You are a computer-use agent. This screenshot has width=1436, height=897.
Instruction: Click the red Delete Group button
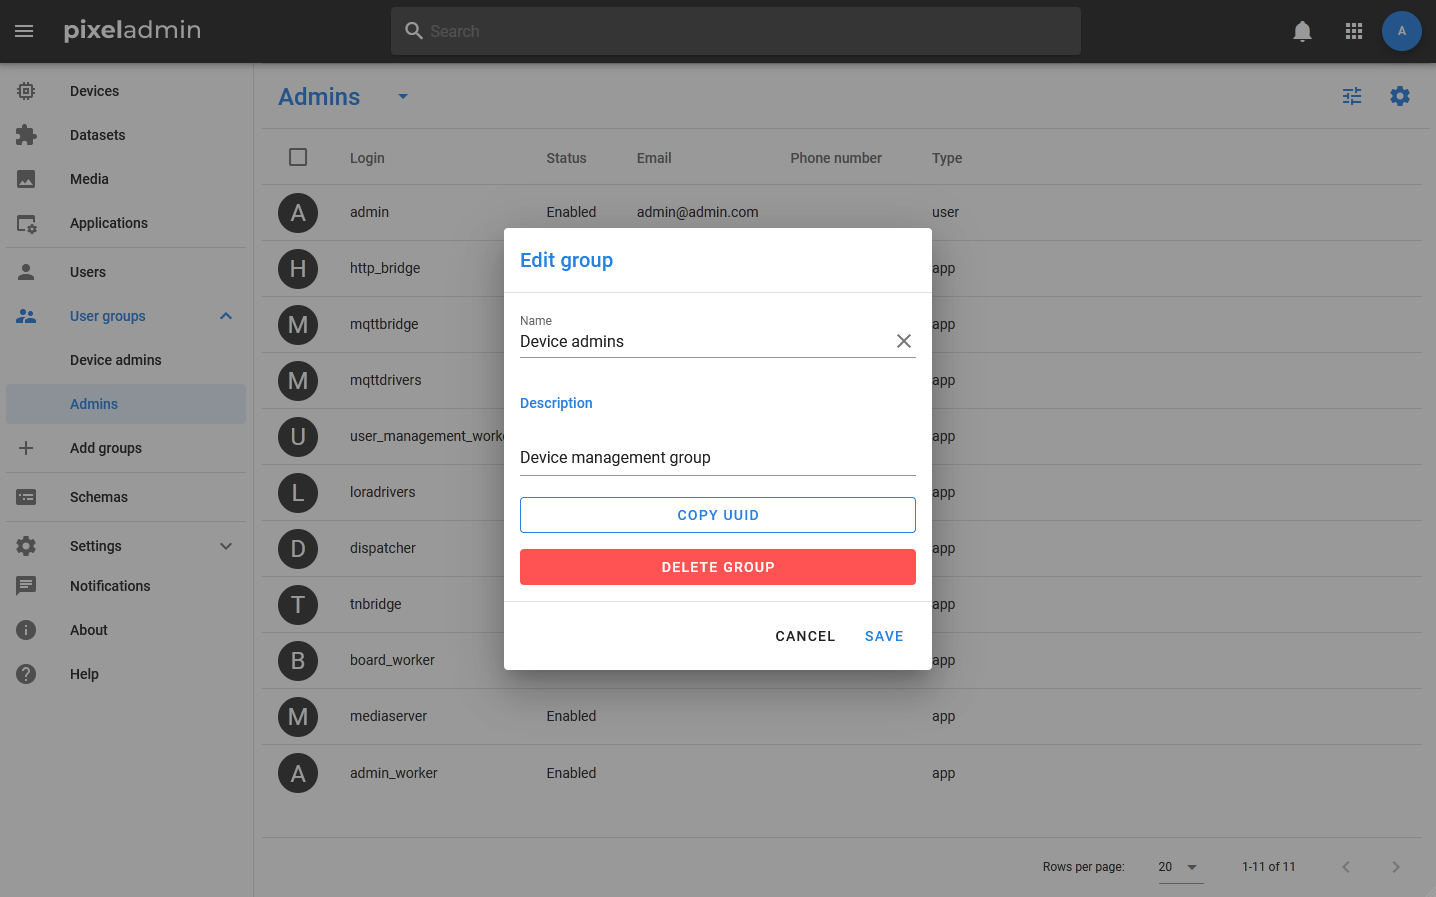717,567
